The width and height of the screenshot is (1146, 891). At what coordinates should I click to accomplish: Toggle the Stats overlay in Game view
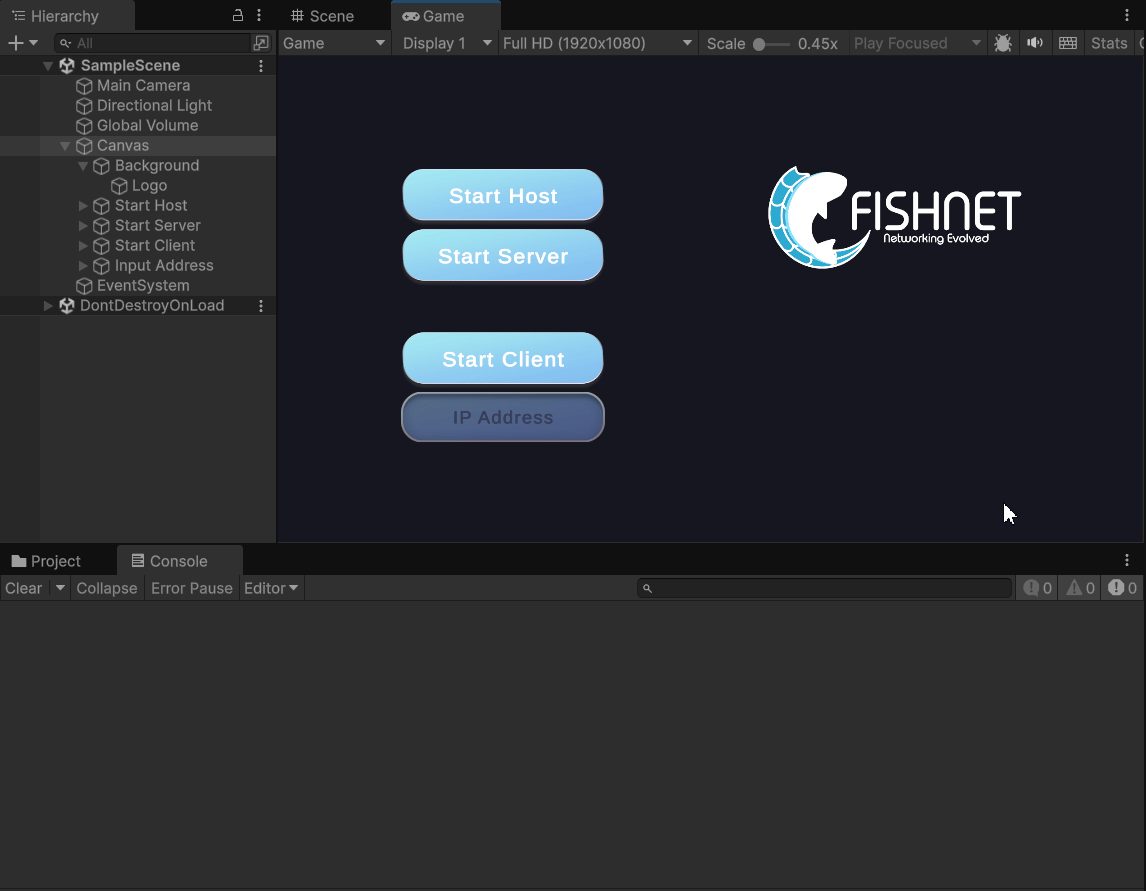point(1108,43)
